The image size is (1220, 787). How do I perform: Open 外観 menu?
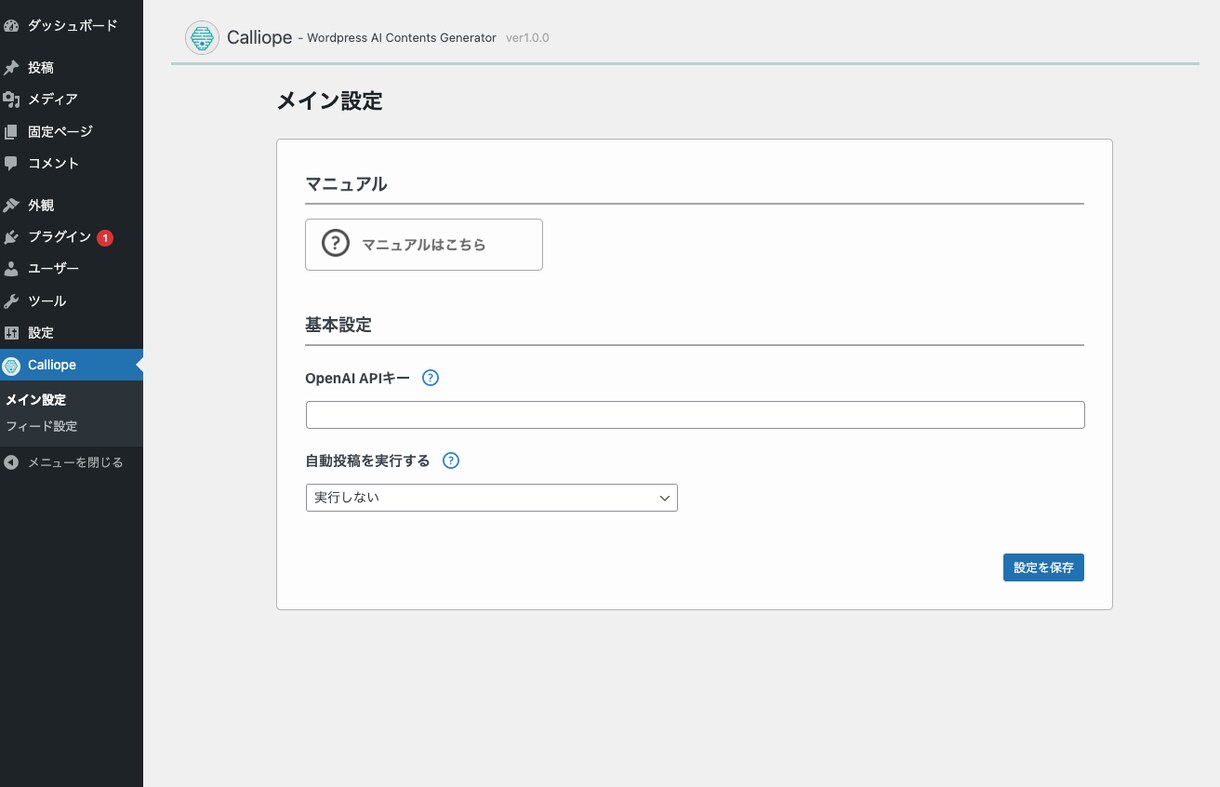[71, 205]
